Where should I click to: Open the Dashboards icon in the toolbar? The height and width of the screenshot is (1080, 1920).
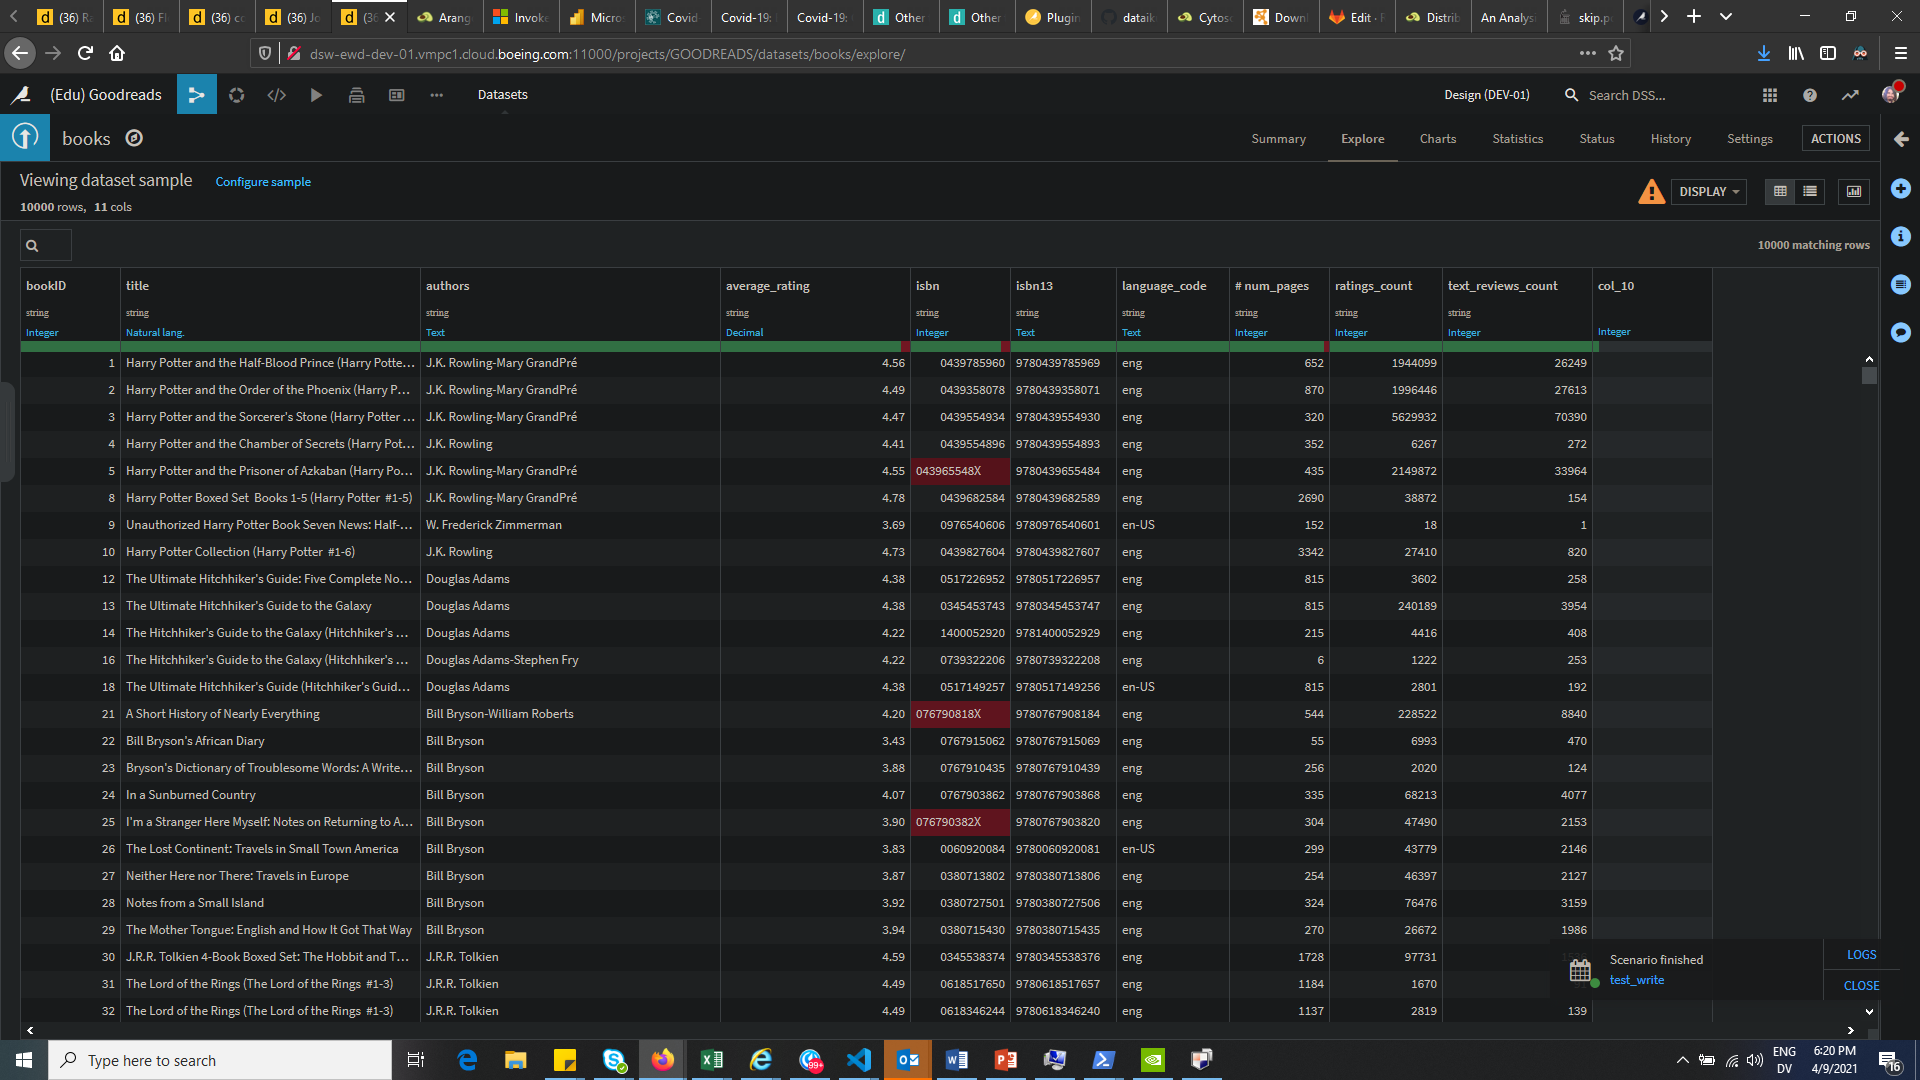(397, 94)
